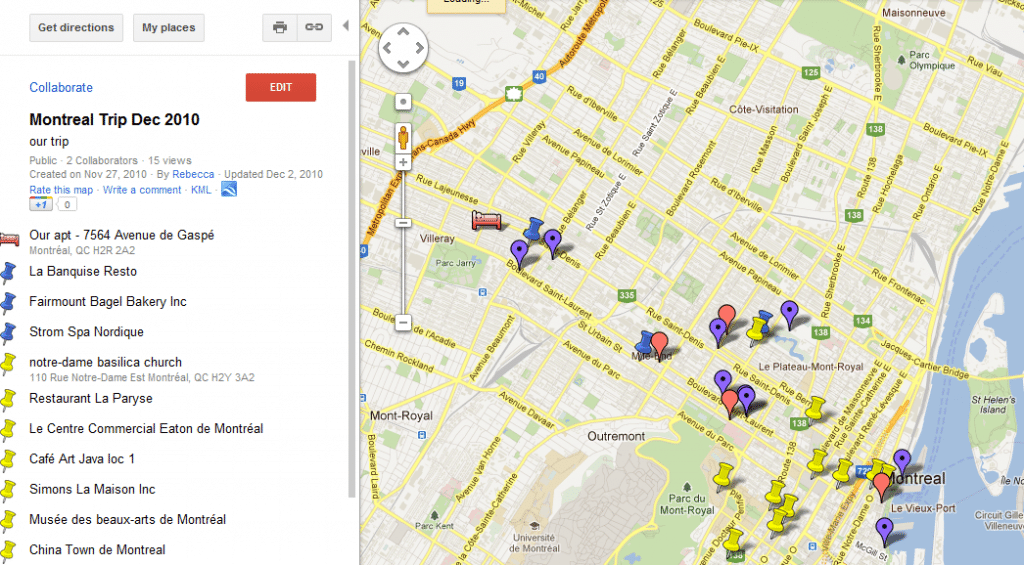Click purple marker near route 134 sign
Viewport: 1024px width, 565px height.
[x=790, y=315]
